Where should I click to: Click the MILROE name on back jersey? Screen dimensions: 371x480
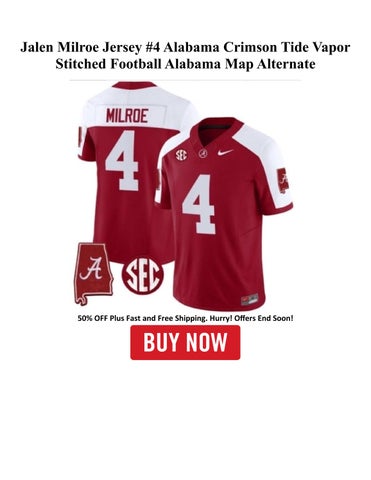pyautogui.click(x=127, y=117)
